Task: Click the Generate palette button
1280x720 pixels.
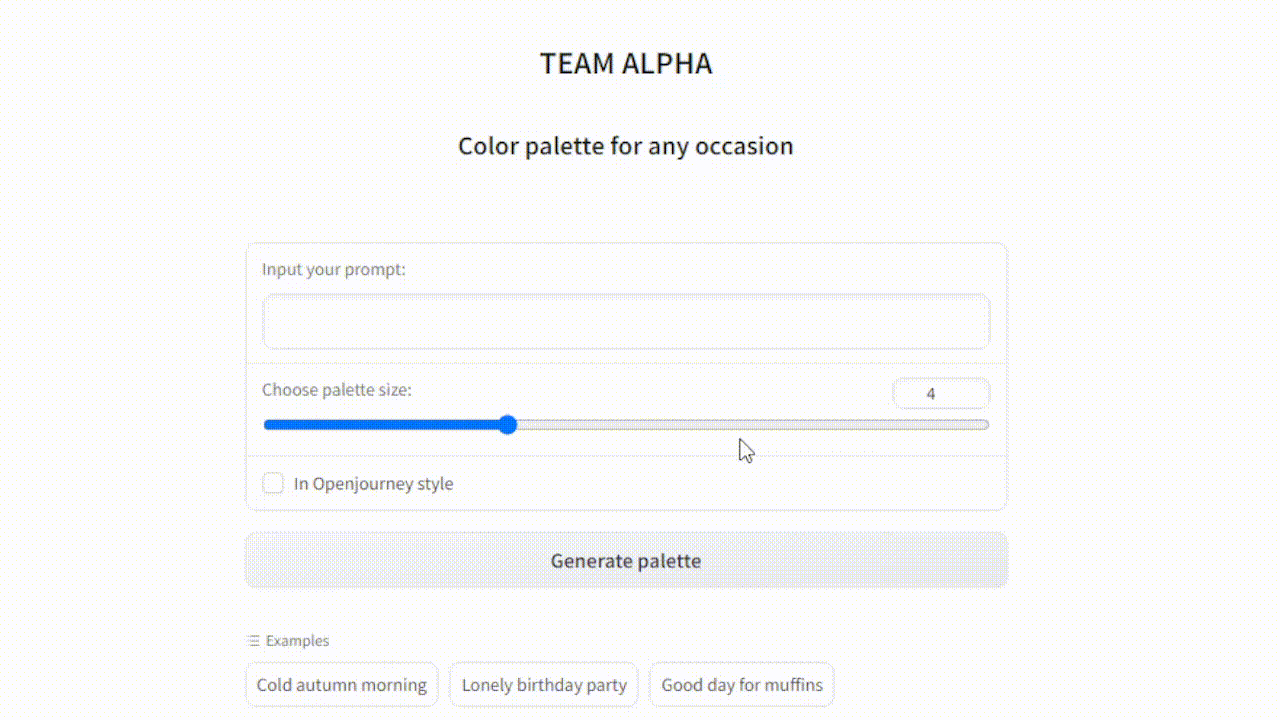Action: [626, 560]
